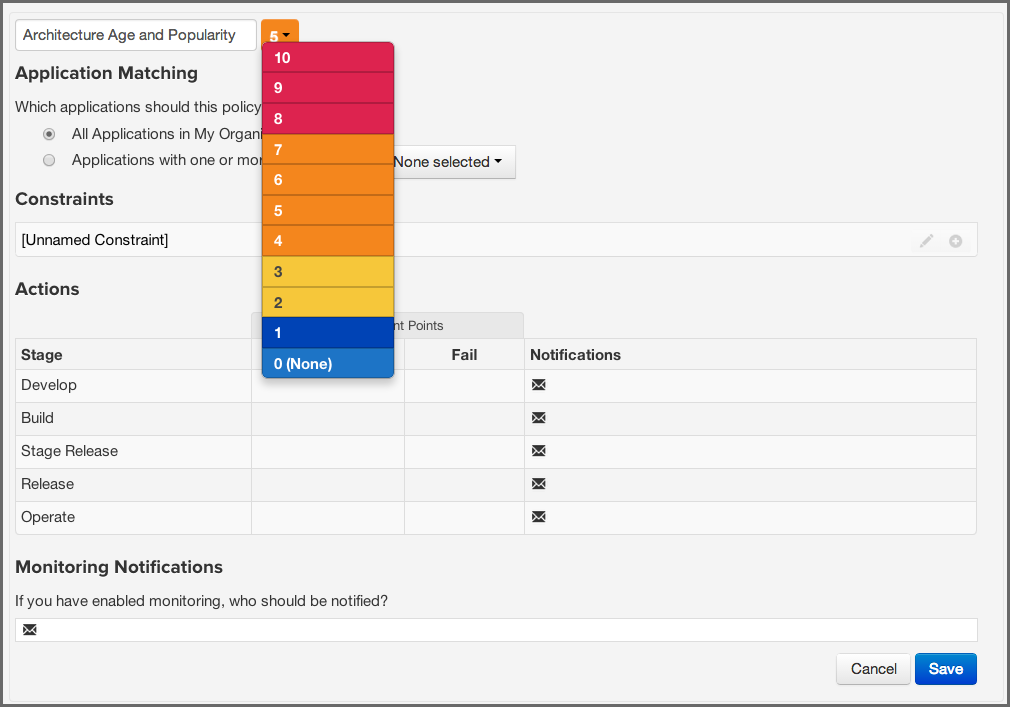The image size is (1010, 707).
Task: Choose threat level 10 from the list
Action: pos(328,57)
